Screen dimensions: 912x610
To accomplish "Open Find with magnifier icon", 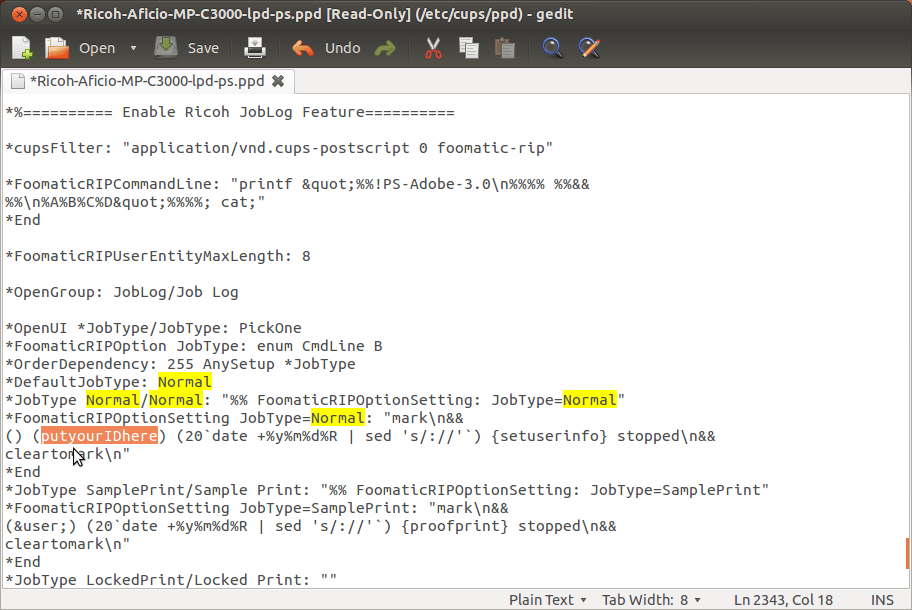I will click(x=553, y=48).
